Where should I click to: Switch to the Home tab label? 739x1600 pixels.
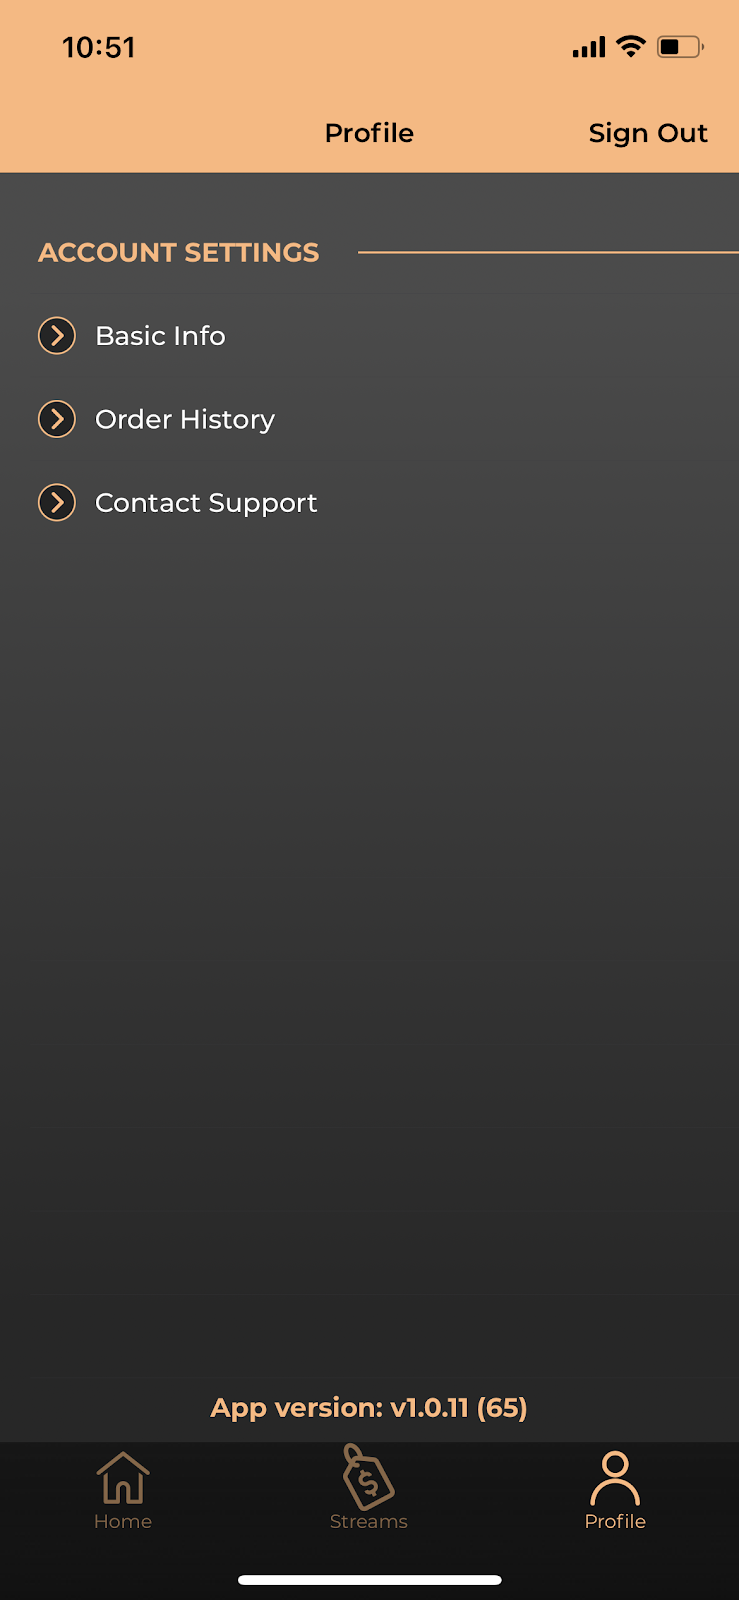[x=123, y=1521]
